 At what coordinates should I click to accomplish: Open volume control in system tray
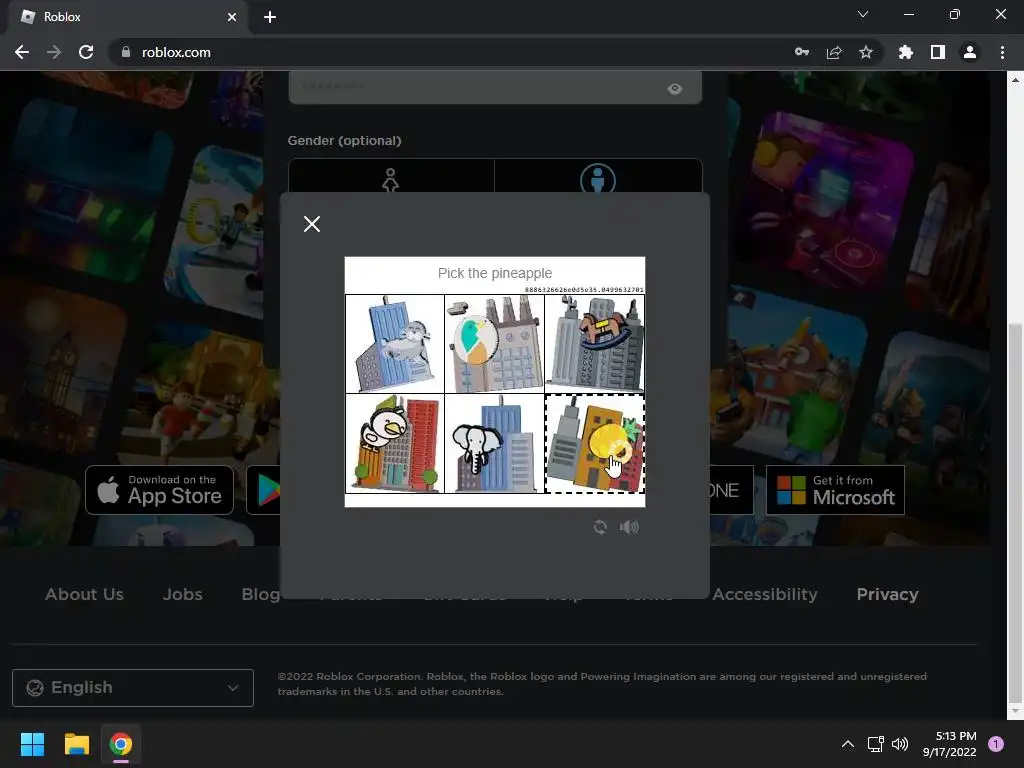tap(900, 744)
